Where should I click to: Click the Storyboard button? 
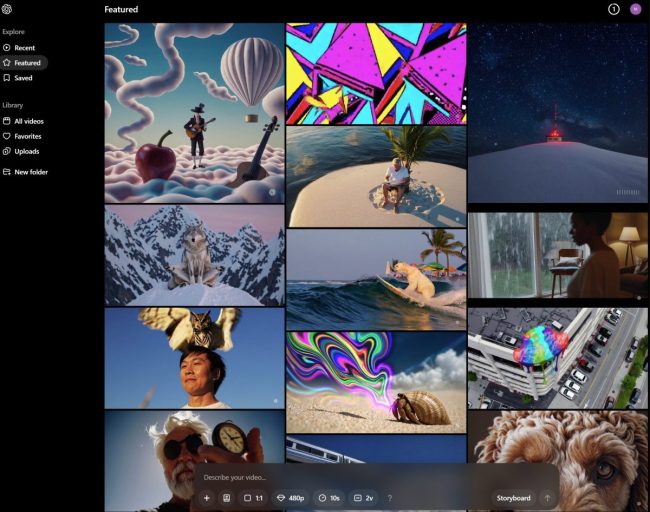pyautogui.click(x=513, y=498)
